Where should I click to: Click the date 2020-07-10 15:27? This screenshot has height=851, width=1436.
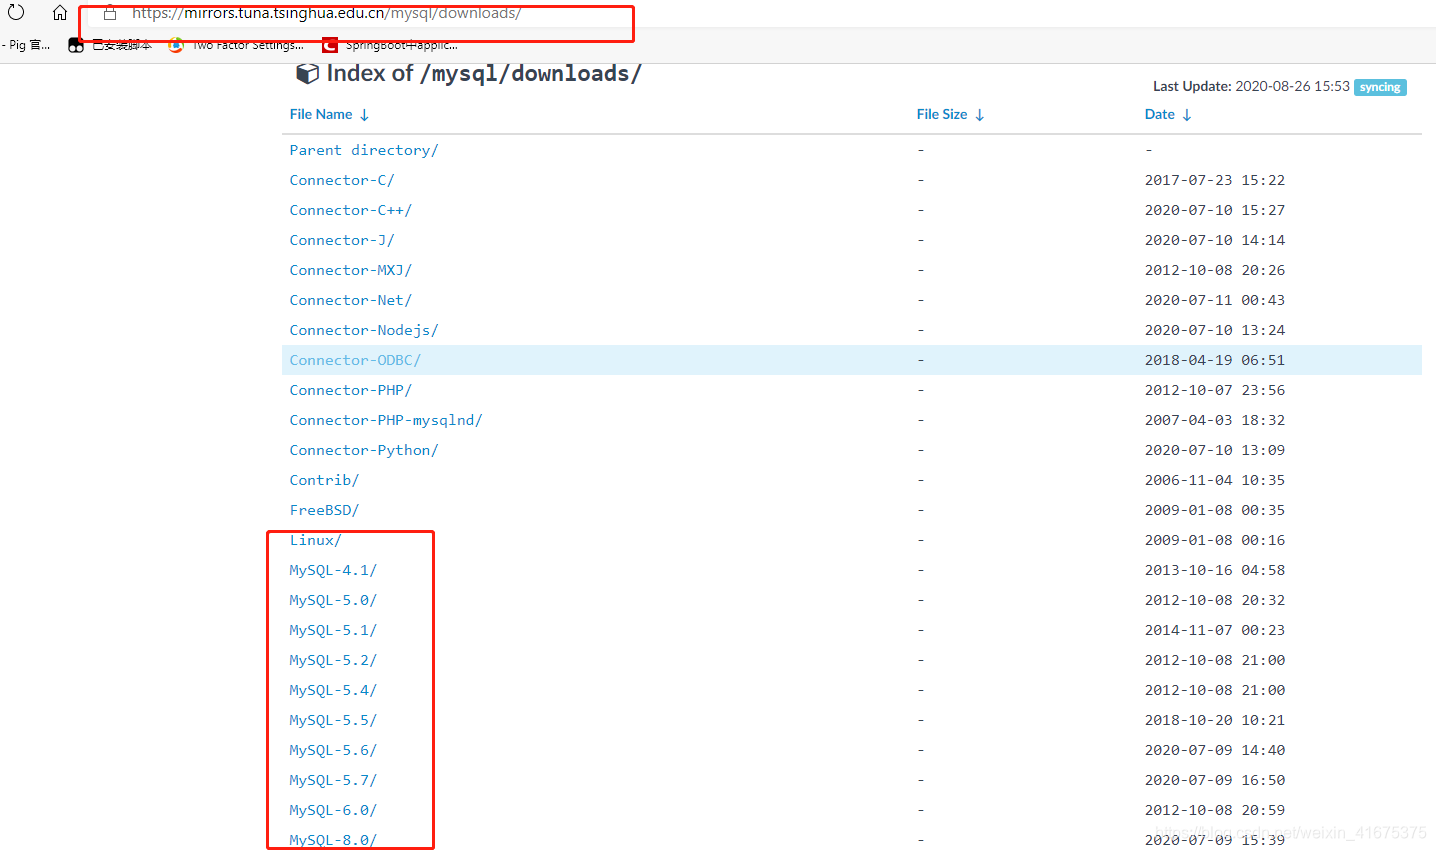pos(1215,210)
